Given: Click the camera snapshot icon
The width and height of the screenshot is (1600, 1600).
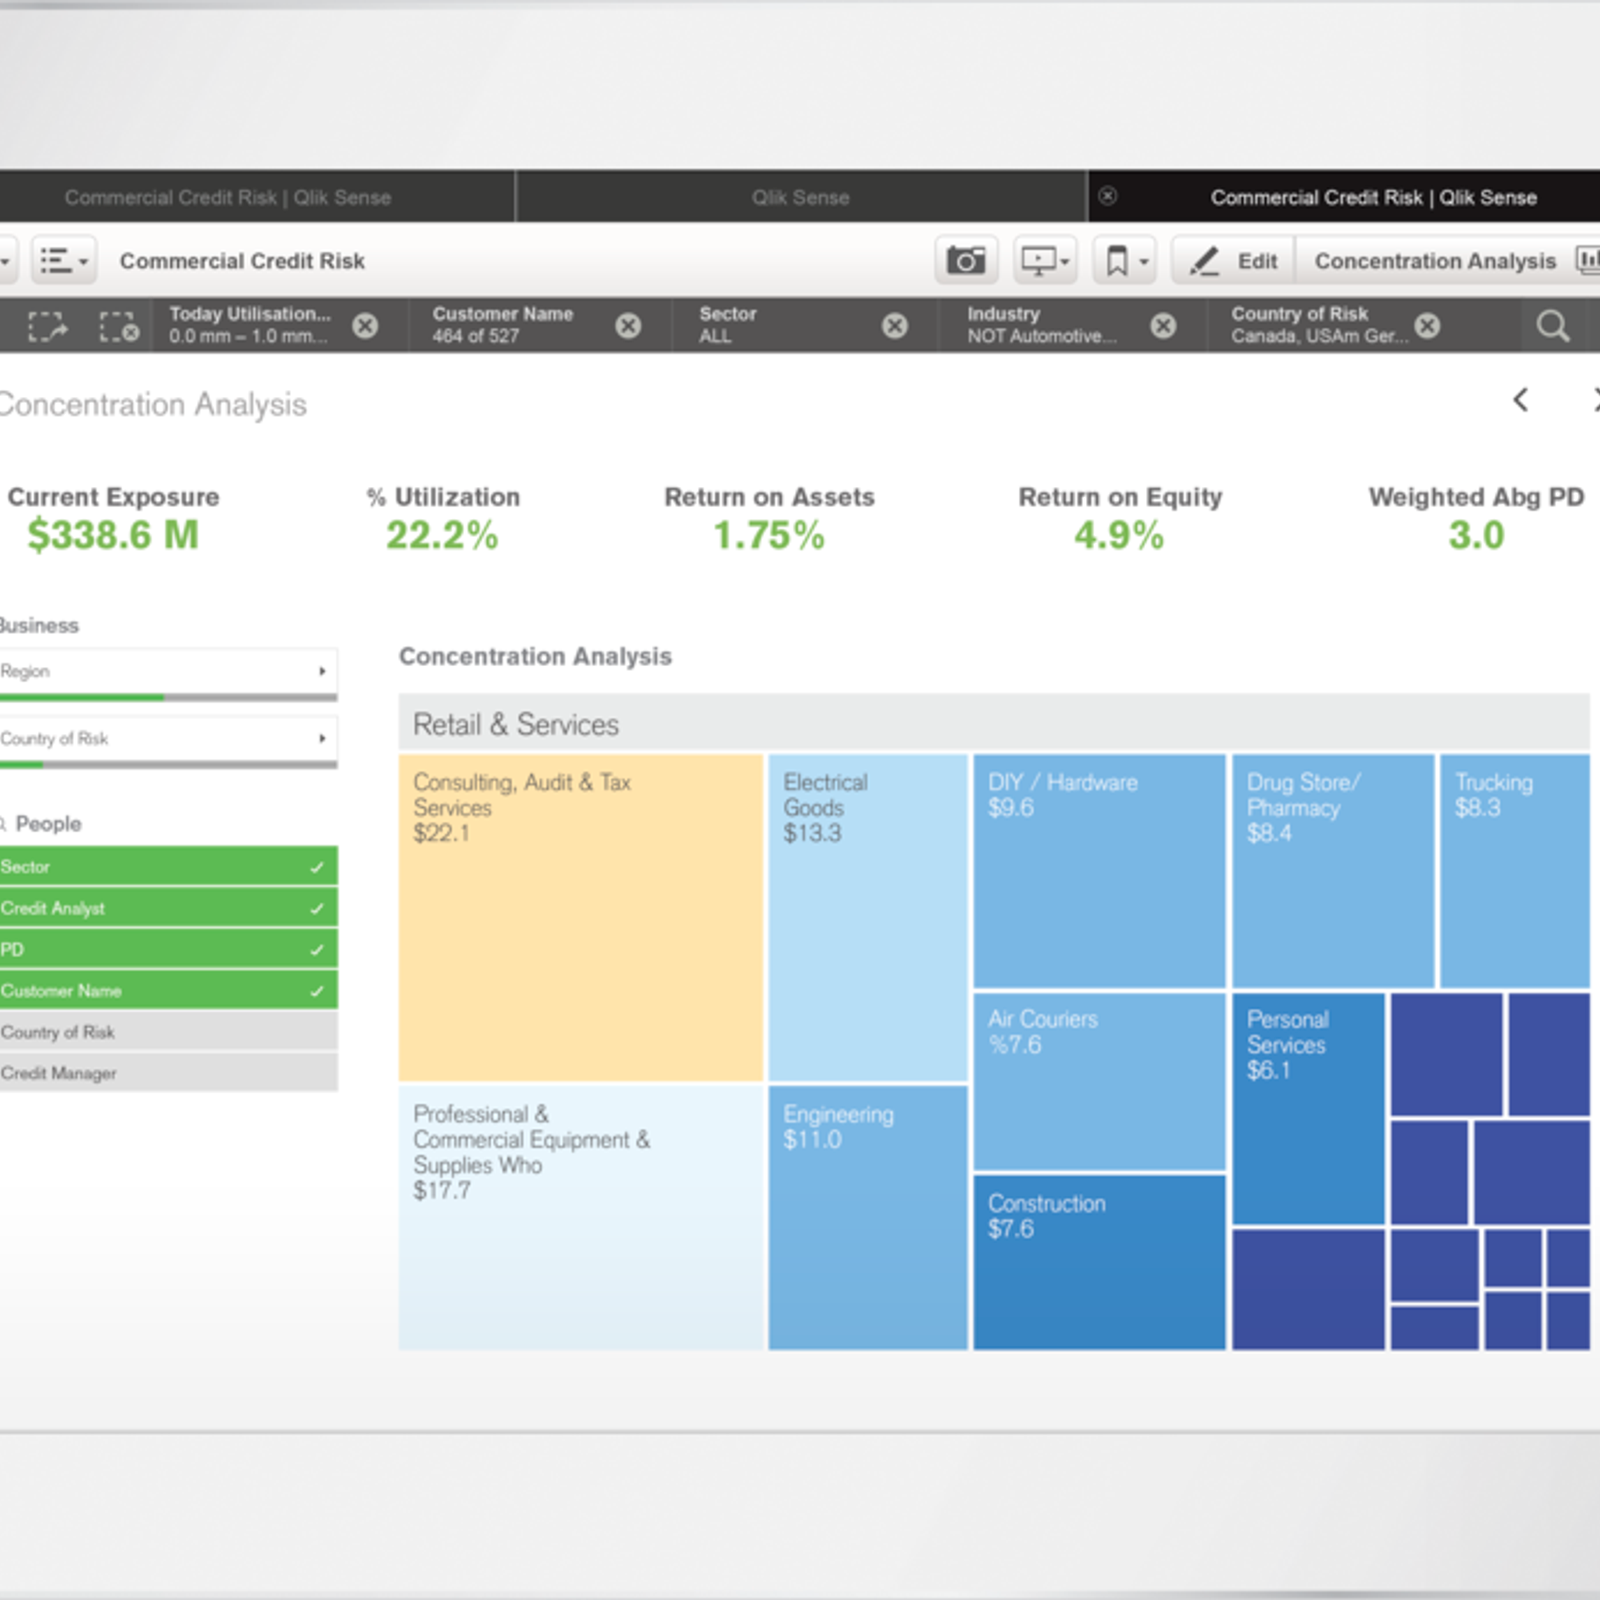Looking at the screenshot, I should coord(965,261).
